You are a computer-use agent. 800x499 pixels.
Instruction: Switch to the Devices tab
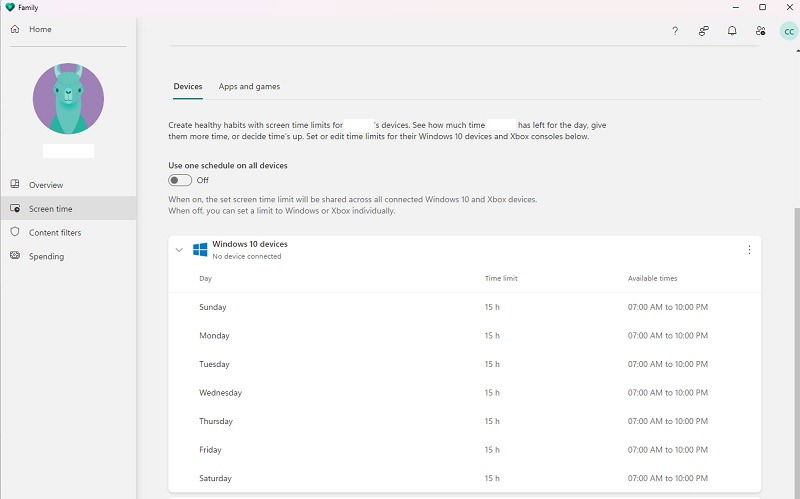188,86
